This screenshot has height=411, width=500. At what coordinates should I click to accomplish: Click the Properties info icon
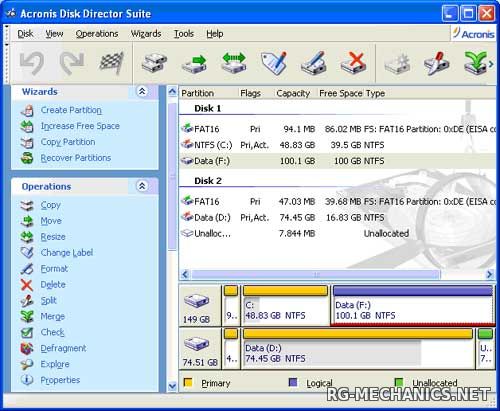[27, 380]
